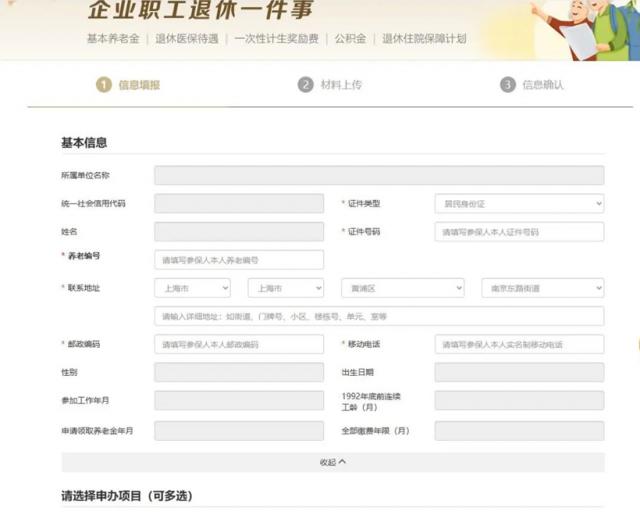
Task: Open the 证件类型 dropdown showing 居民身份证
Action: (x=518, y=204)
